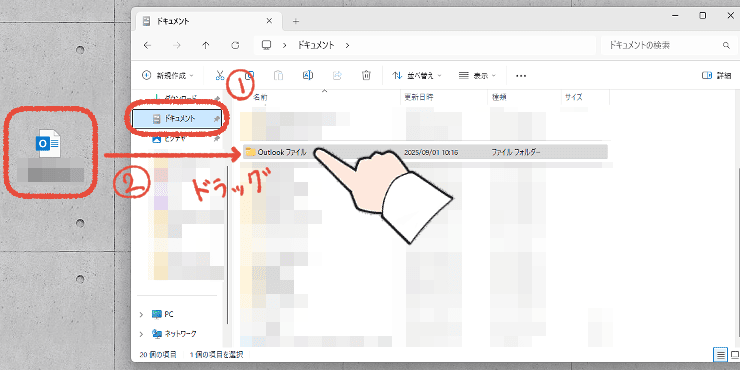Click the ドキュメントの検索 search field
This screenshot has height=370, width=740.
[x=668, y=45]
